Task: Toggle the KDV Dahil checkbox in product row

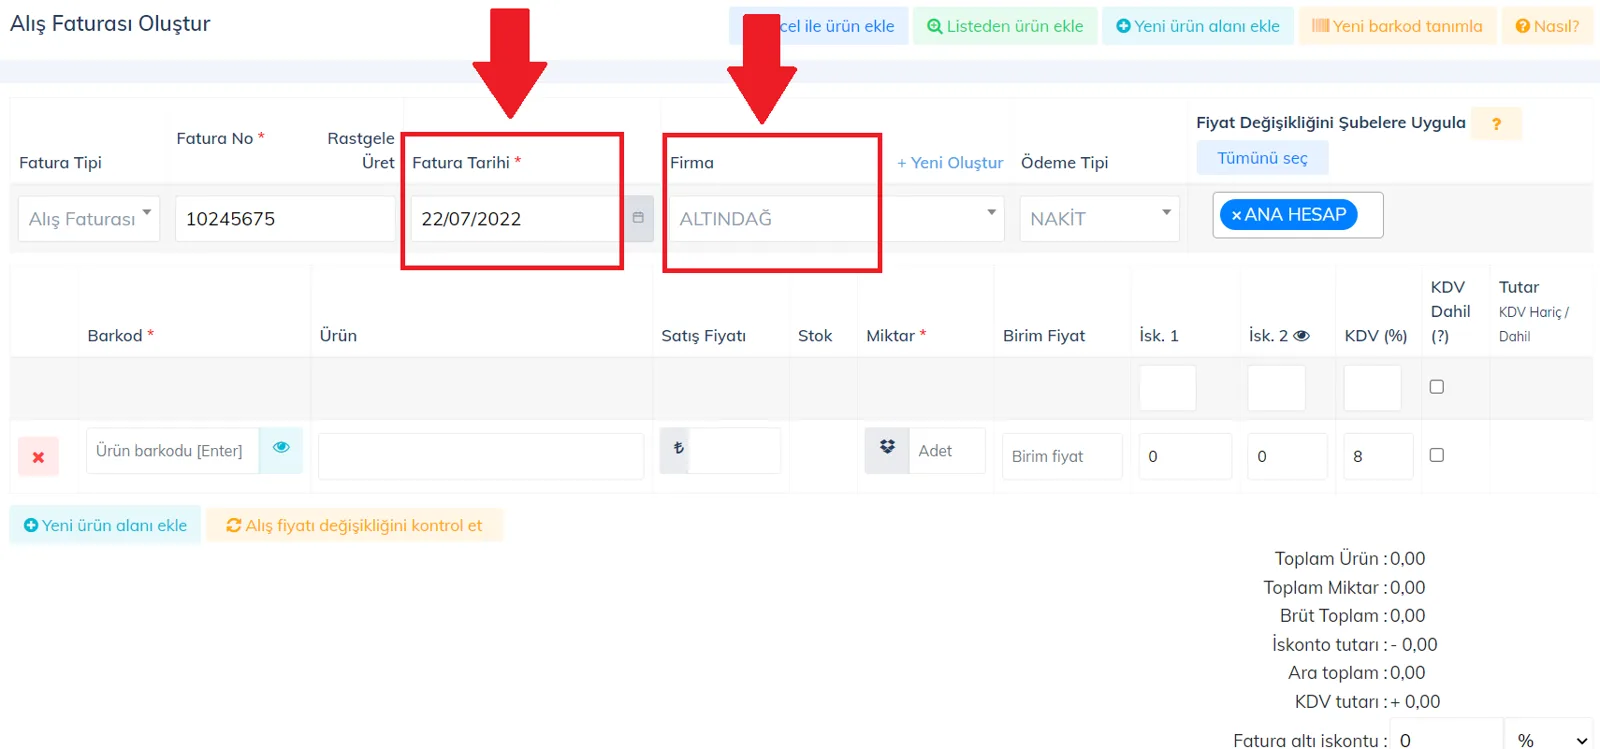Action: coord(1437,455)
